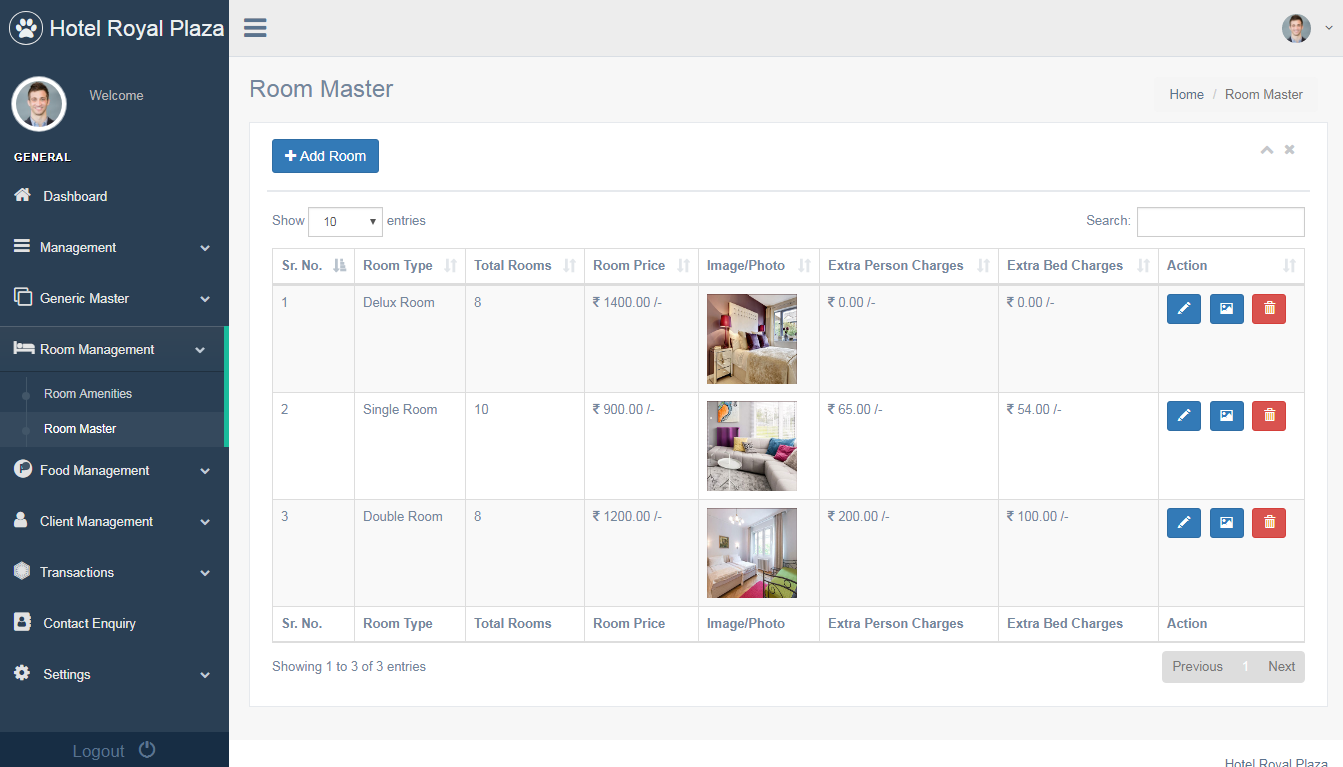Image resolution: width=1343 pixels, height=767 pixels.
Task: Open the Show entries dropdown
Action: (345, 222)
